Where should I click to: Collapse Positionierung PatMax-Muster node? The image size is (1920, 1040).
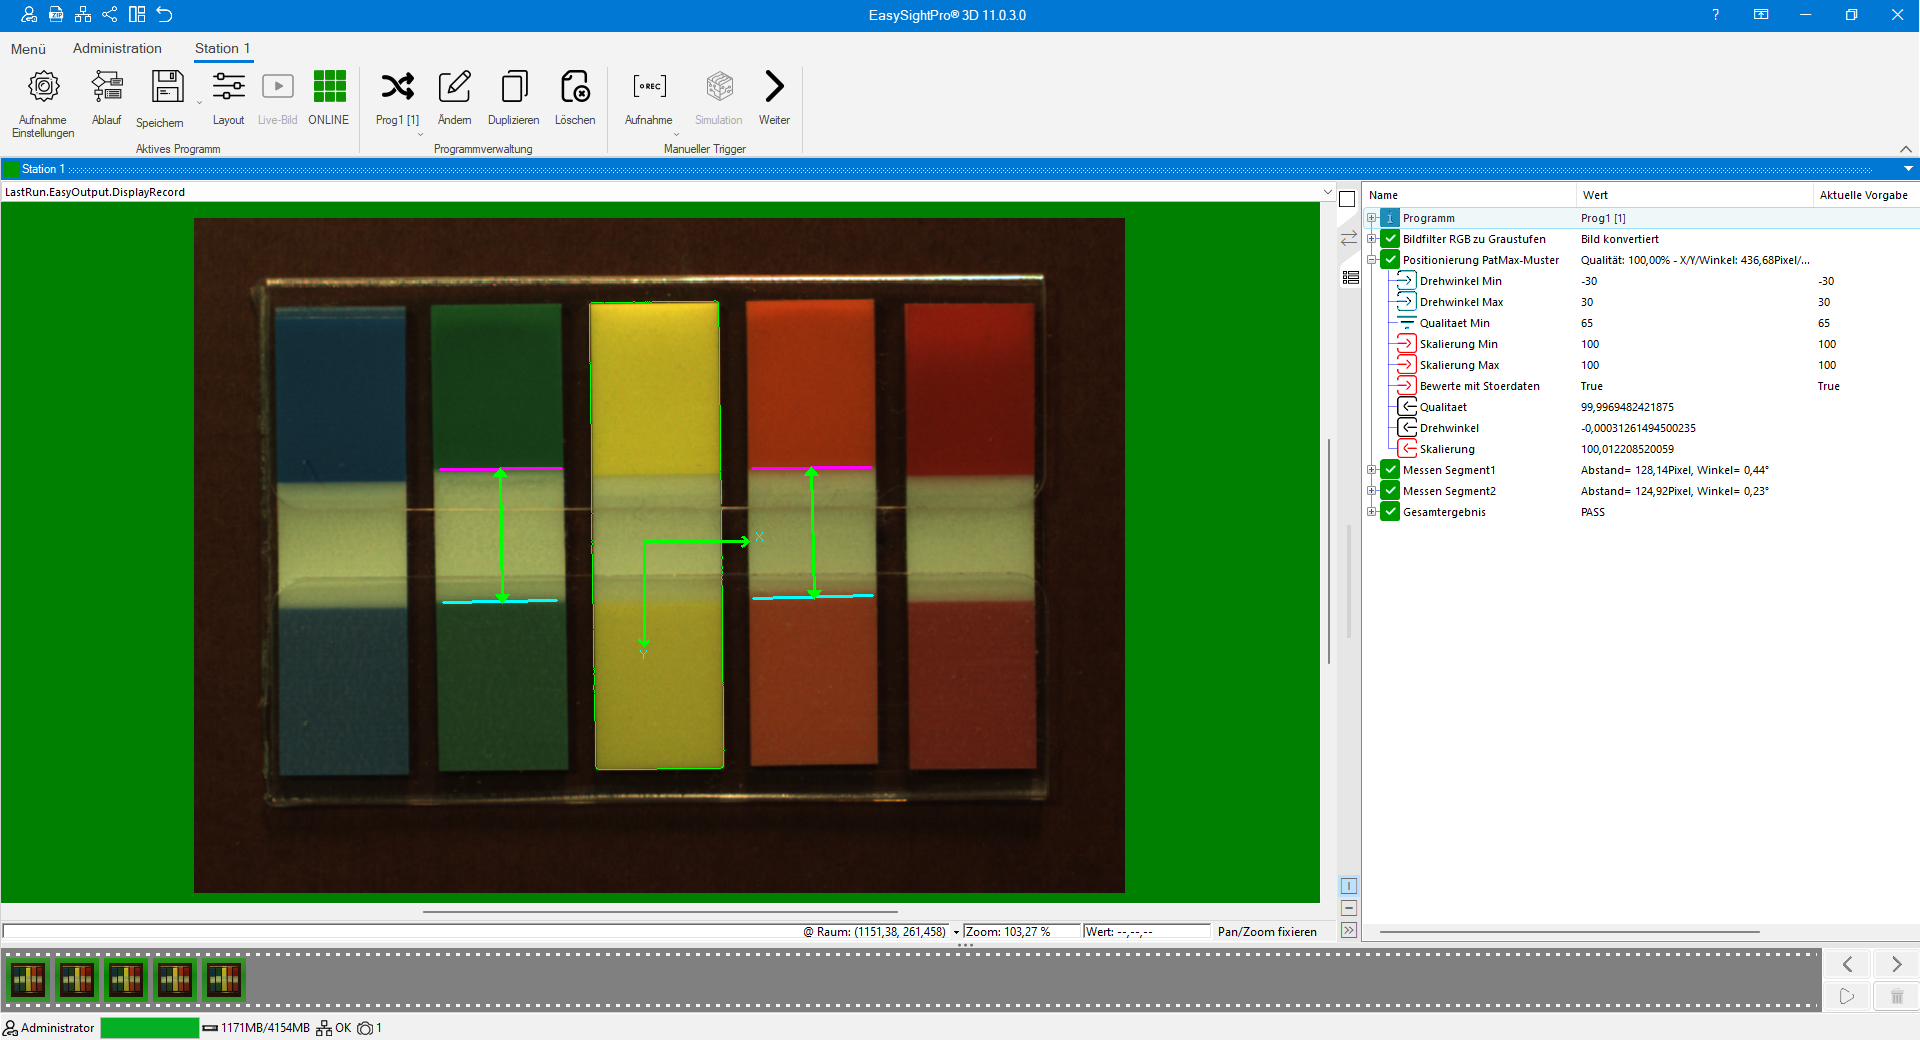click(1372, 260)
